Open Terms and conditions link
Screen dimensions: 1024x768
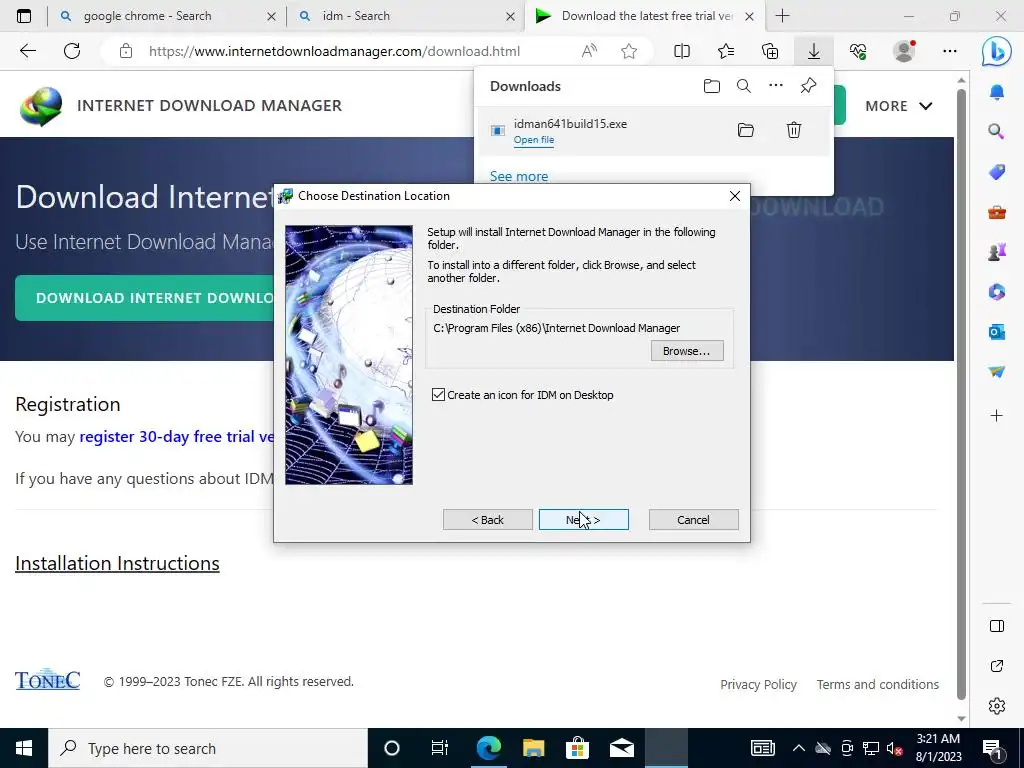point(878,684)
